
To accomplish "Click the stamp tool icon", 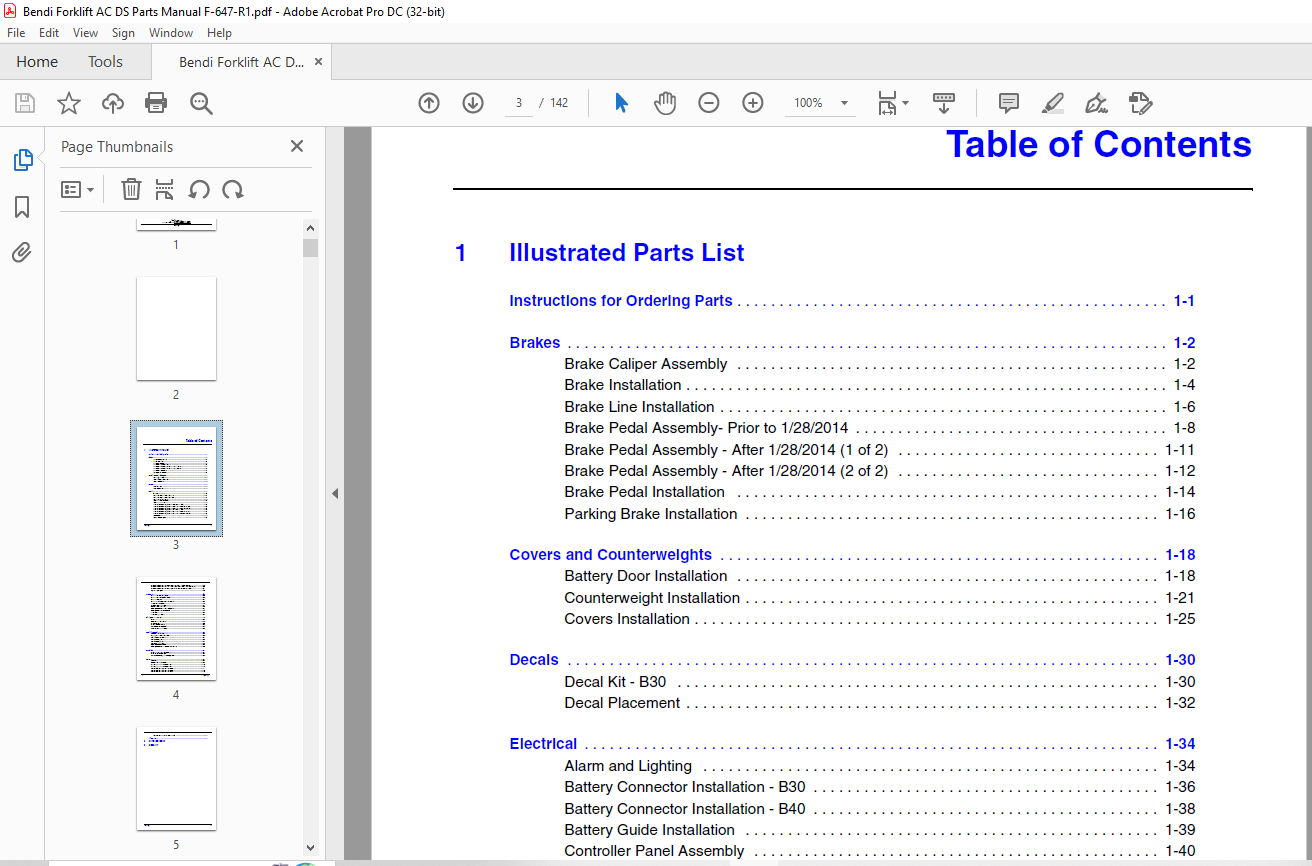I will (x=1140, y=103).
